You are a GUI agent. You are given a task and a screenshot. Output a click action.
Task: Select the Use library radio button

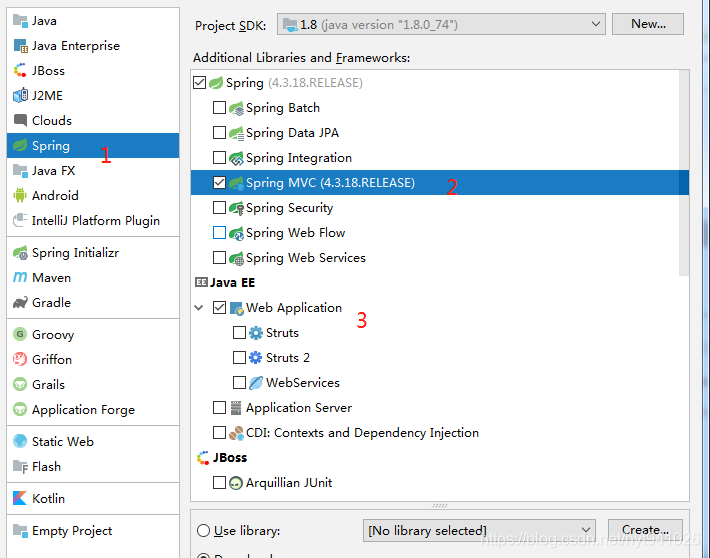click(203, 530)
